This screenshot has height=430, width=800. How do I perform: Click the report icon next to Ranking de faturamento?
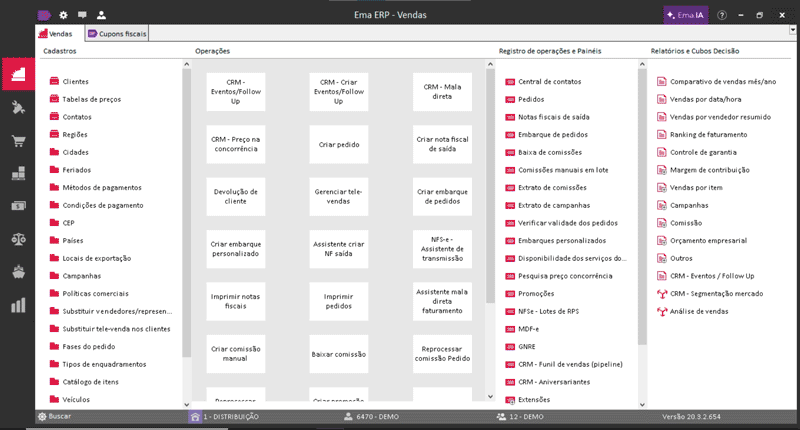(662, 135)
